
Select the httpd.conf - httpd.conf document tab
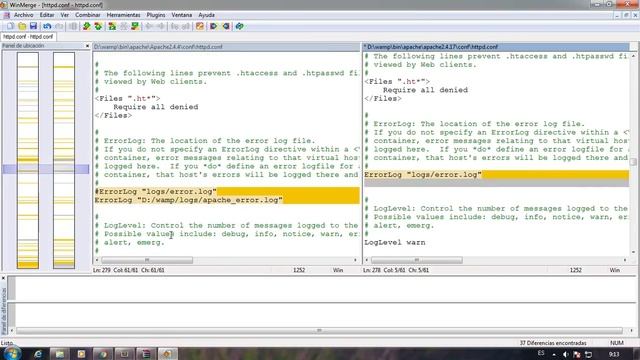coord(28,36)
